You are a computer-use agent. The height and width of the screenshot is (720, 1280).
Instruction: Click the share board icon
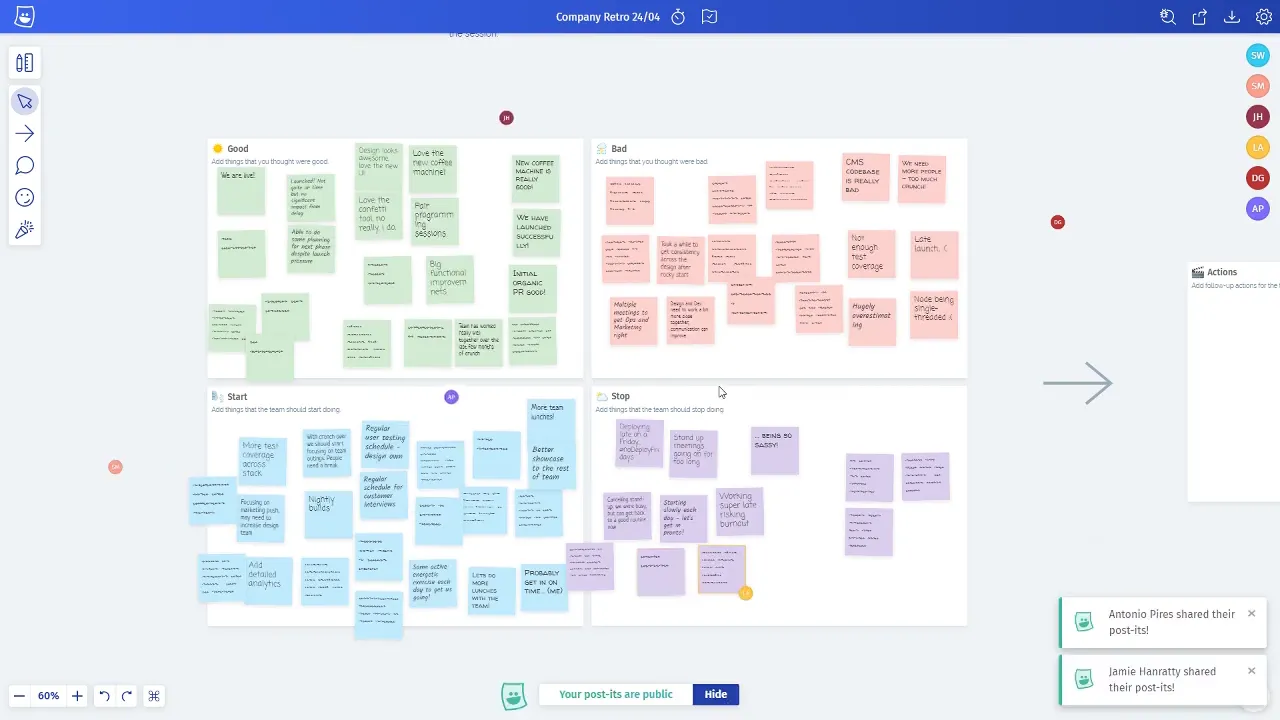point(1200,17)
